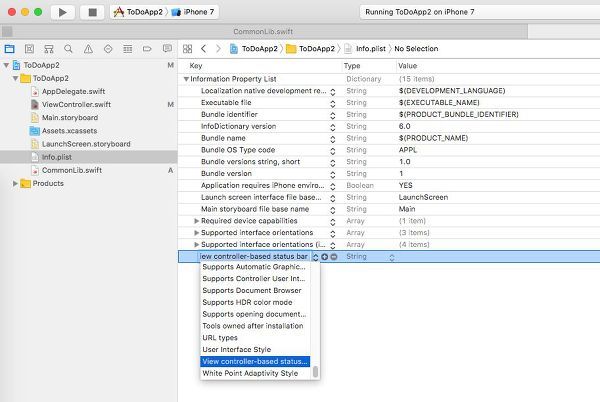The image size is (600, 402).
Task: Choose Supports HDR color mode option
Action: pos(255,303)
